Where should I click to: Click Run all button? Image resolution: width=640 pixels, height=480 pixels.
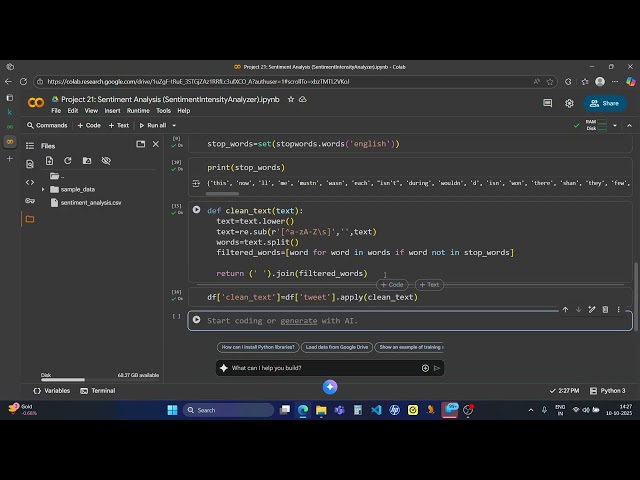pyautogui.click(x=153, y=125)
